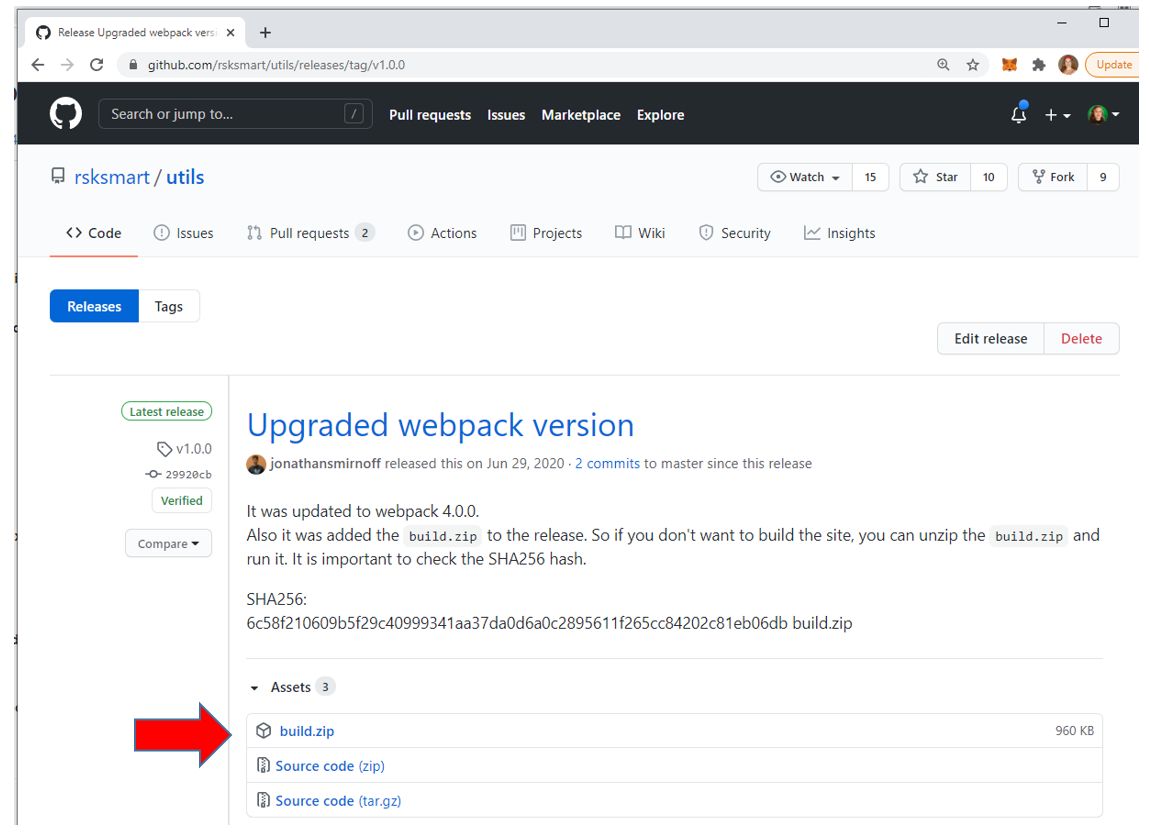Download the build.zip asset
This screenshot has width=1149, height=838.
click(x=307, y=731)
